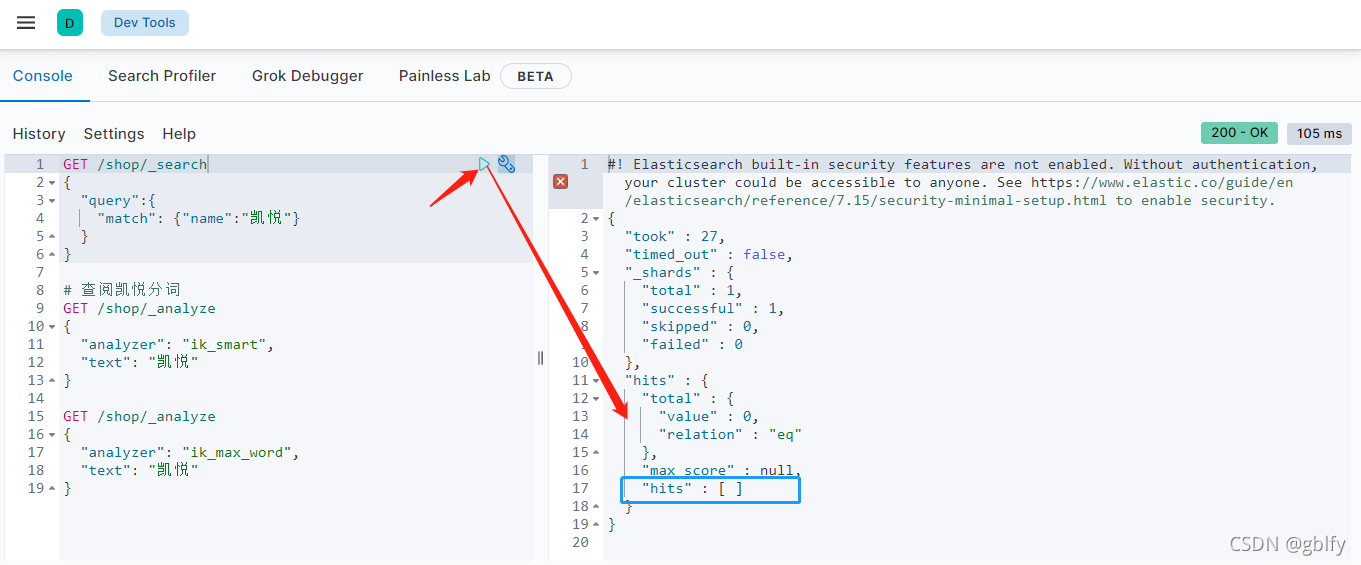The image size is (1361, 565).
Task: Open the Search Profiler tab
Action: [x=162, y=76]
